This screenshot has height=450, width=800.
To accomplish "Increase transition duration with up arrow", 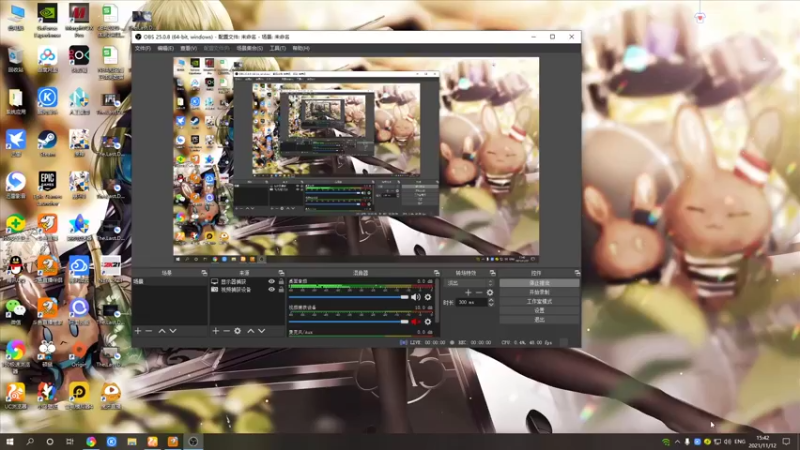I will coord(491,301).
